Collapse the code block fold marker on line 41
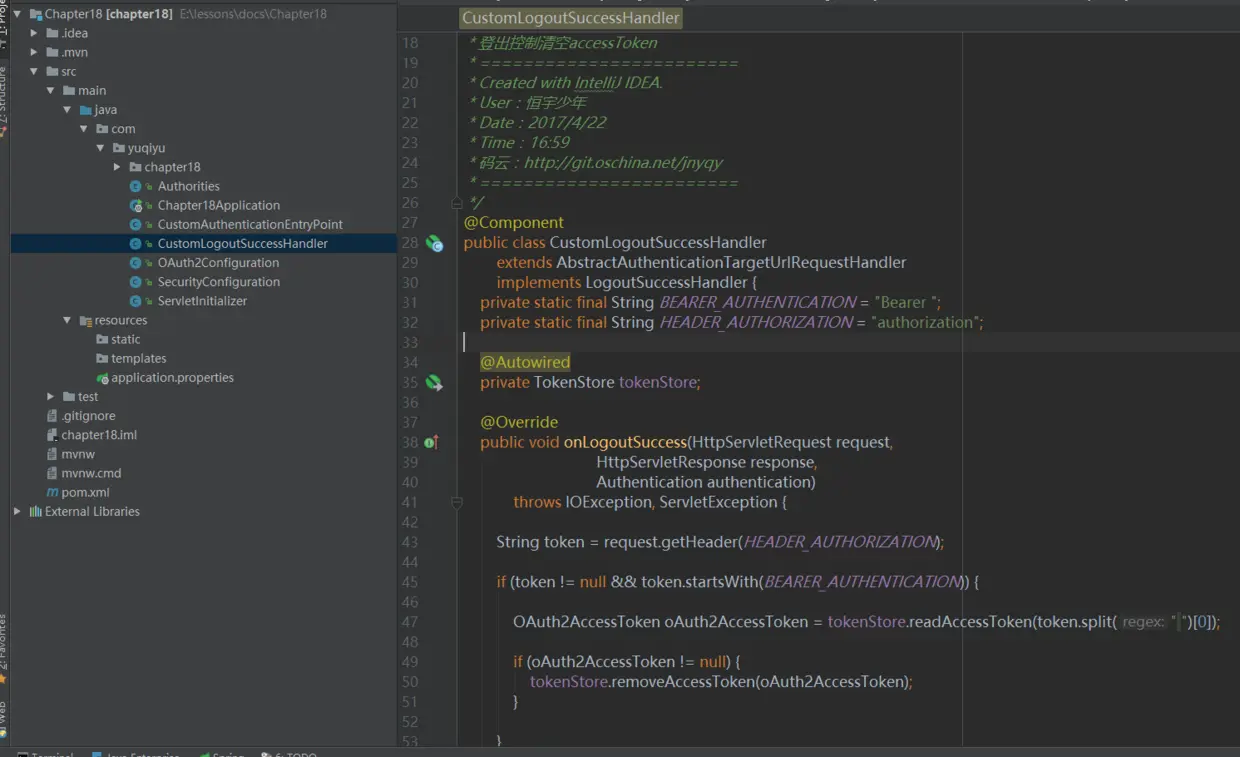The height and width of the screenshot is (757, 1240). pos(457,502)
